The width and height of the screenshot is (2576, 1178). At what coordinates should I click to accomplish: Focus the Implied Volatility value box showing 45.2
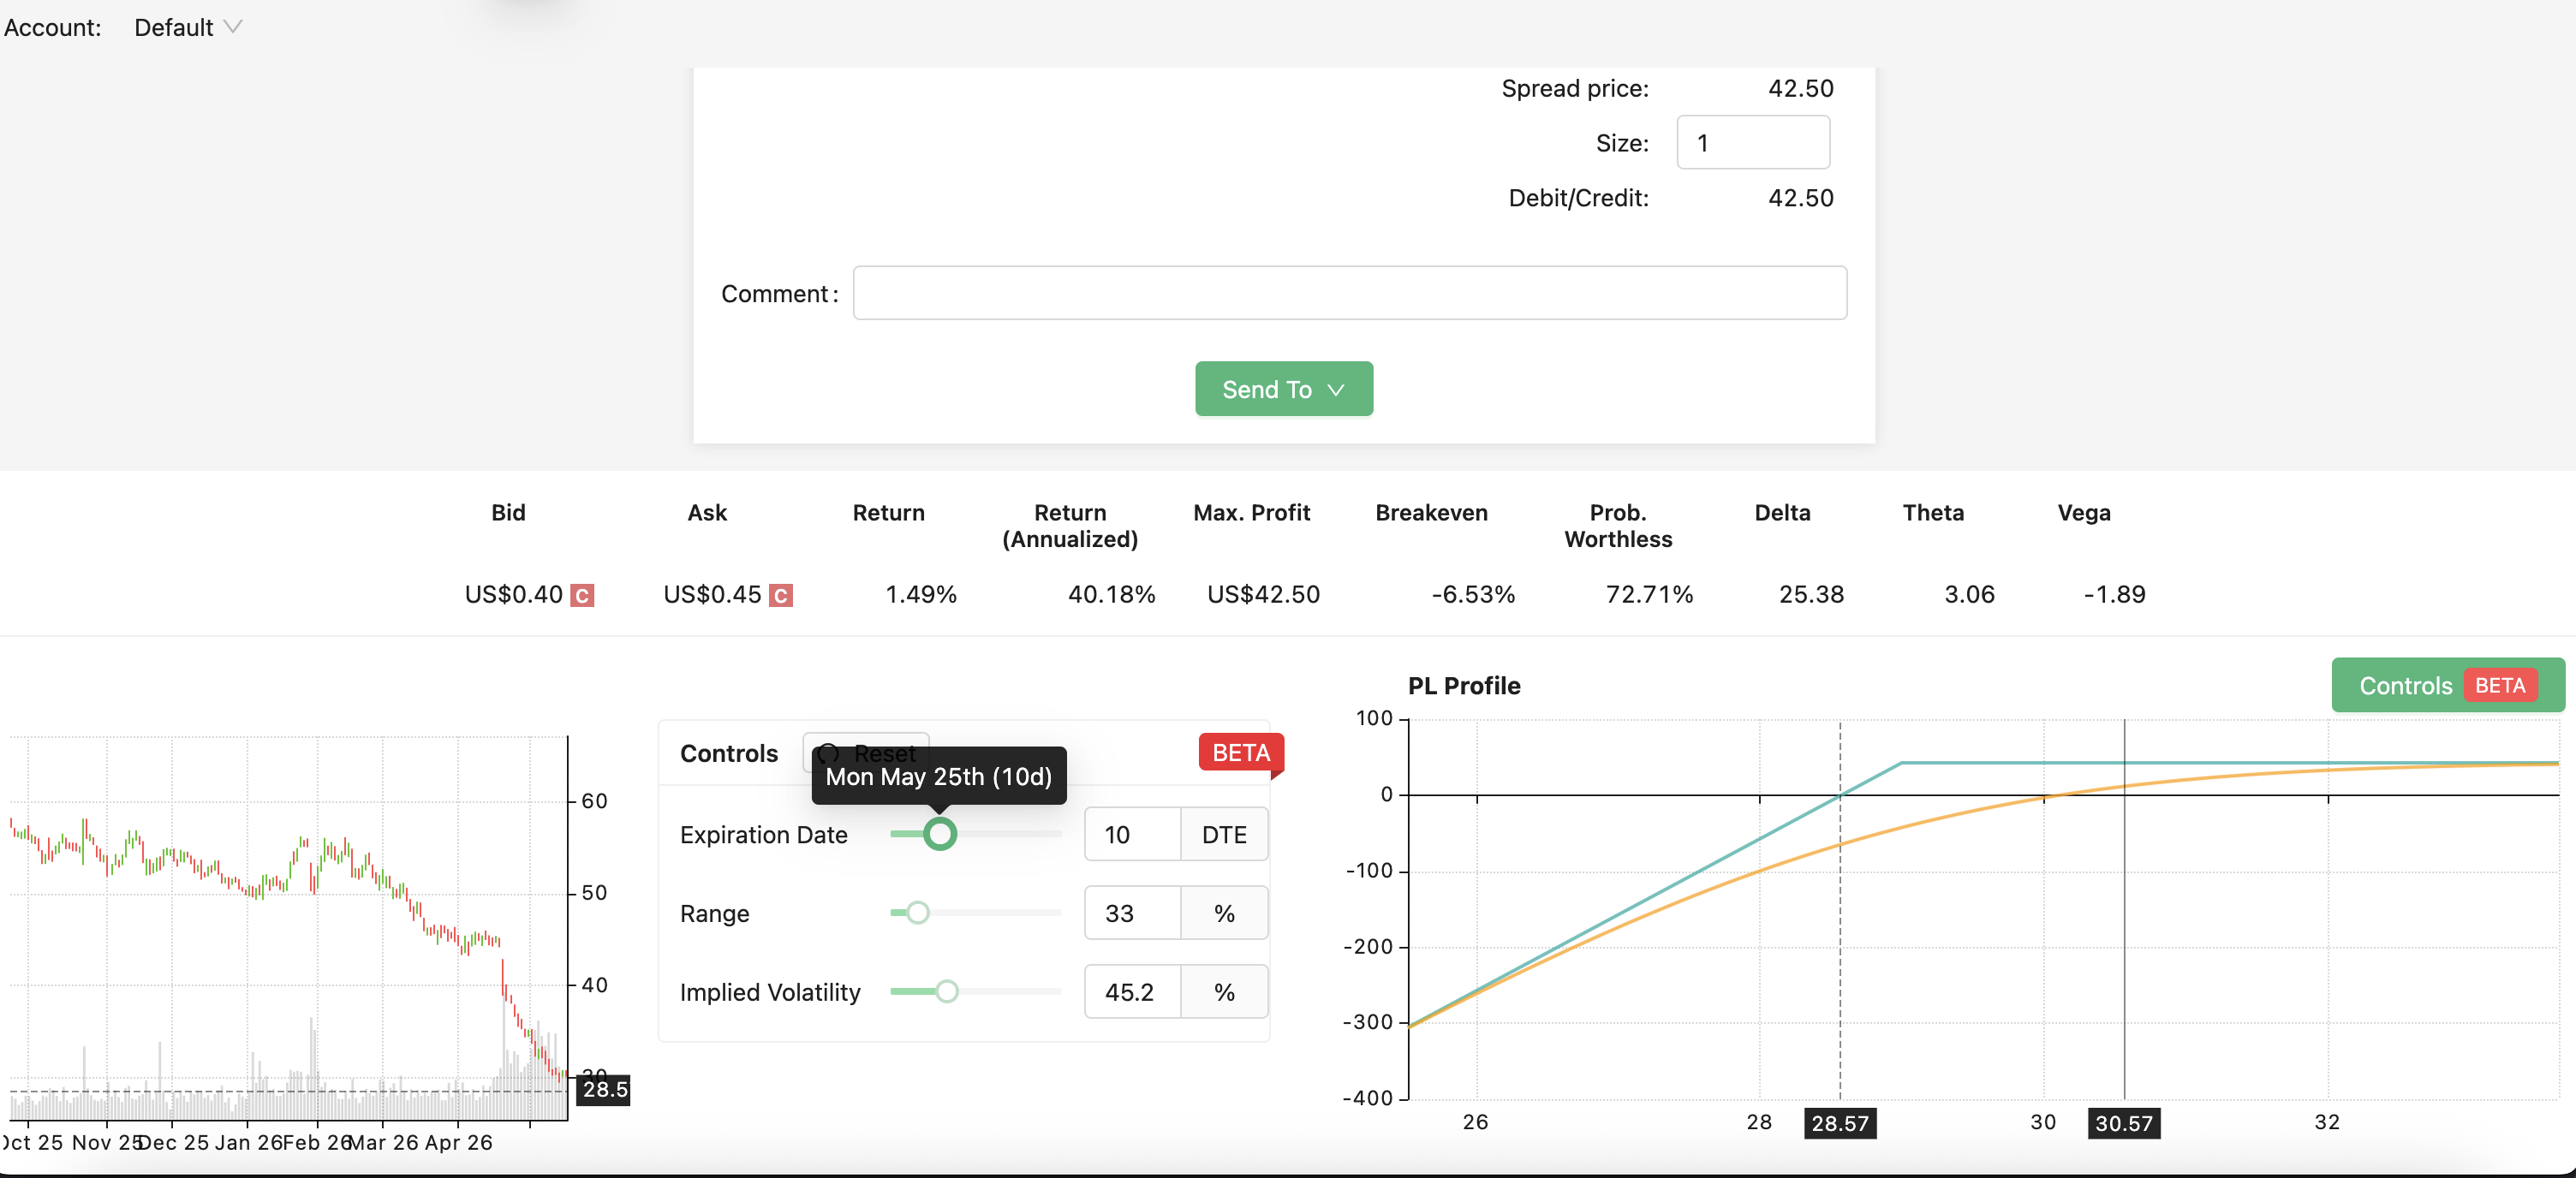point(1132,992)
